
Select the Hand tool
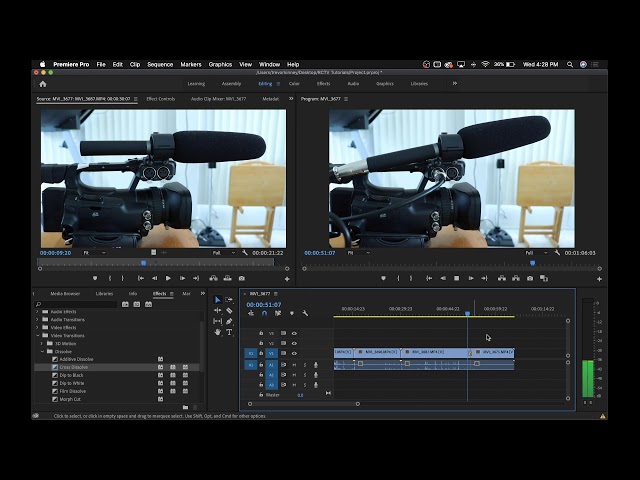(x=218, y=332)
